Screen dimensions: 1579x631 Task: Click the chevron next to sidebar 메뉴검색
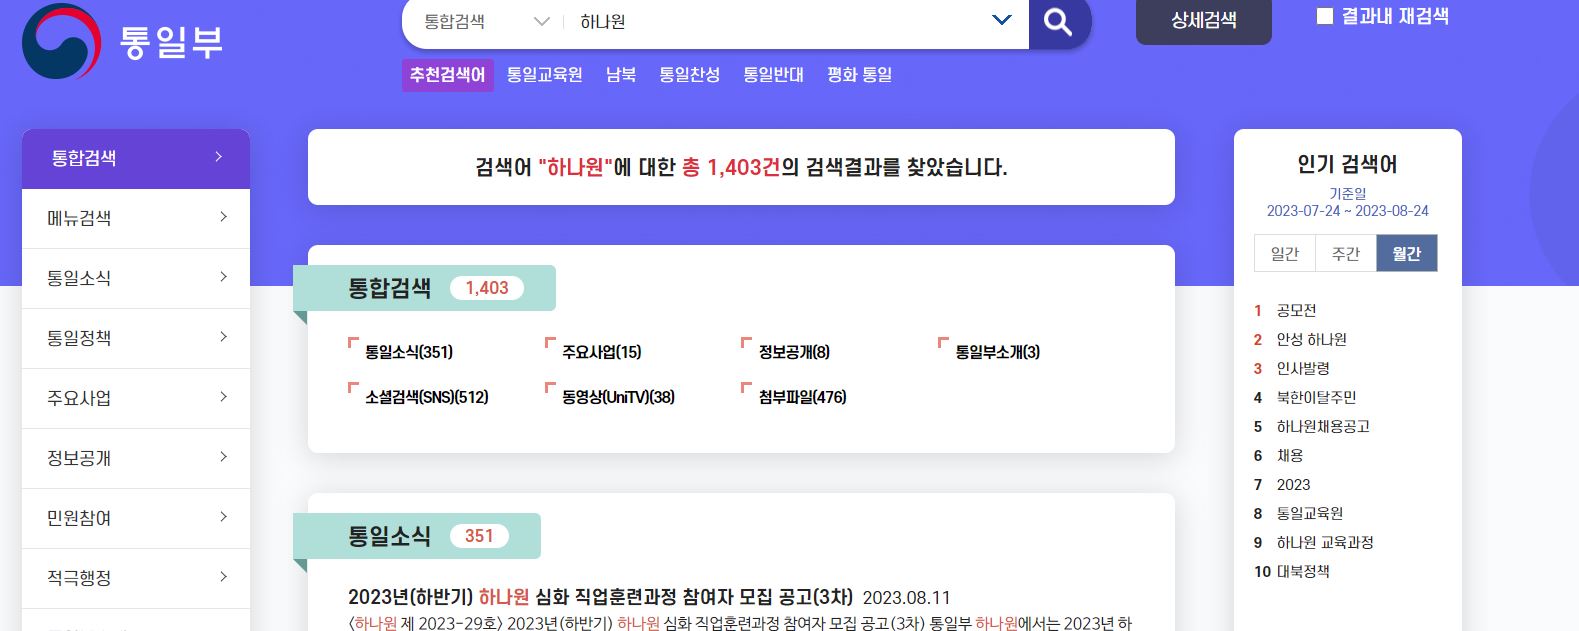[223, 217]
